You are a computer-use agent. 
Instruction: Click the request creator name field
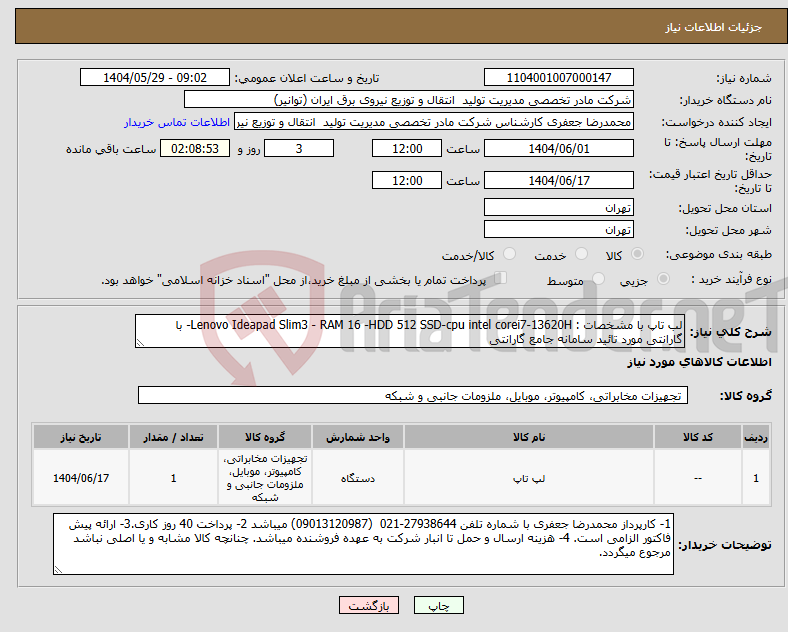point(434,122)
